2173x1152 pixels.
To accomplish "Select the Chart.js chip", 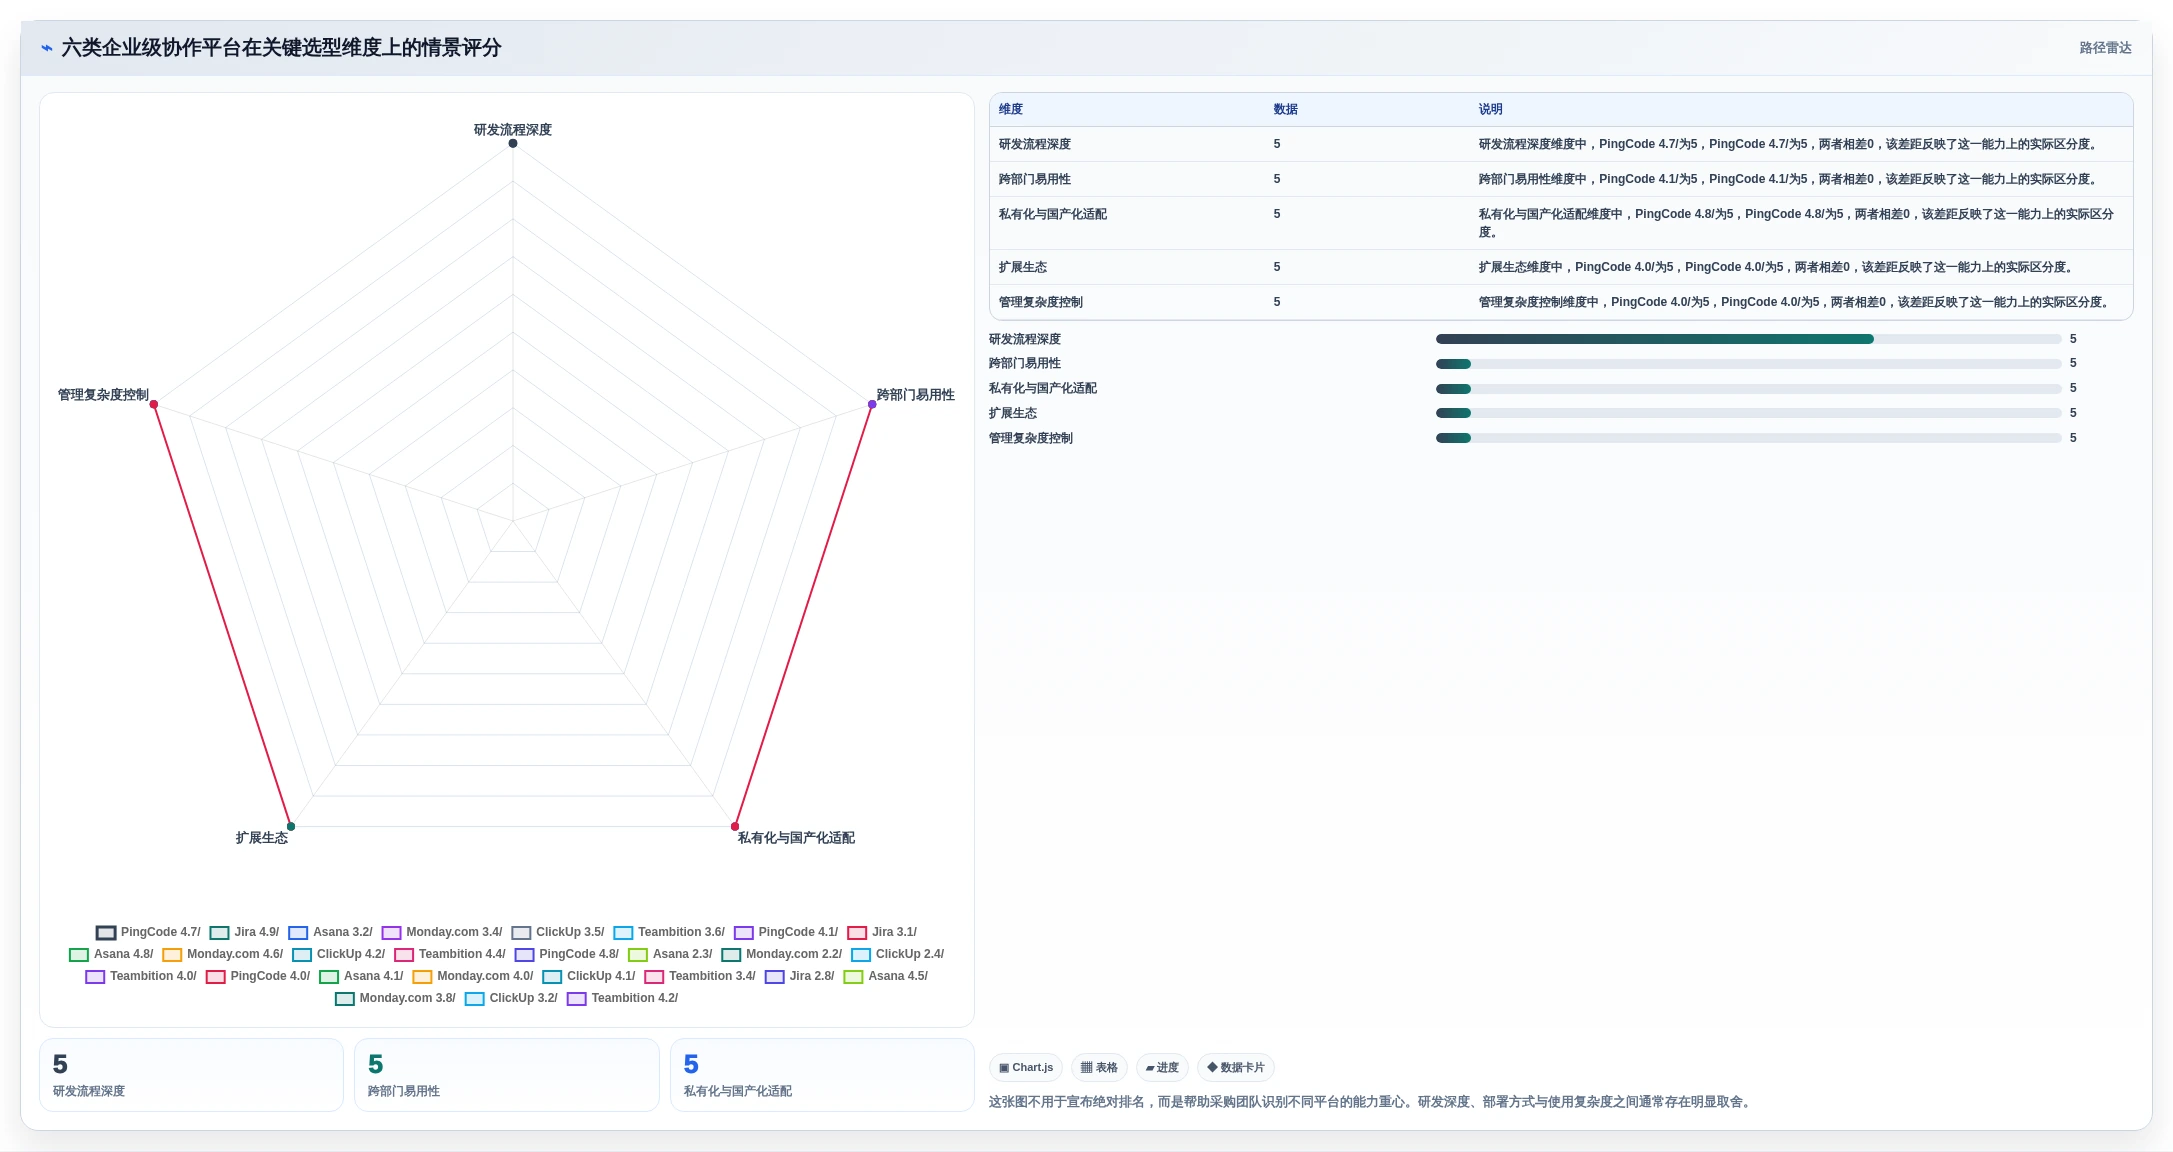I will pos(1026,1067).
